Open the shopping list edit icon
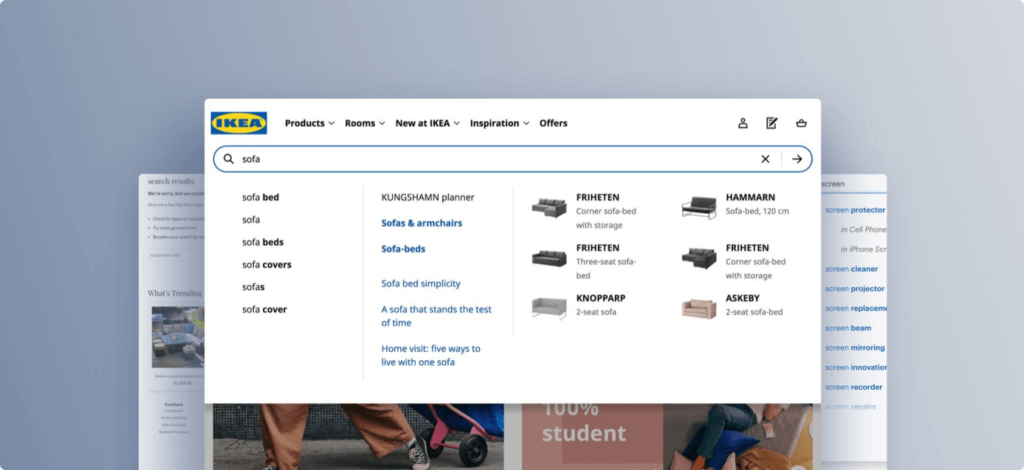Image resolution: width=1024 pixels, height=470 pixels. 771,123
